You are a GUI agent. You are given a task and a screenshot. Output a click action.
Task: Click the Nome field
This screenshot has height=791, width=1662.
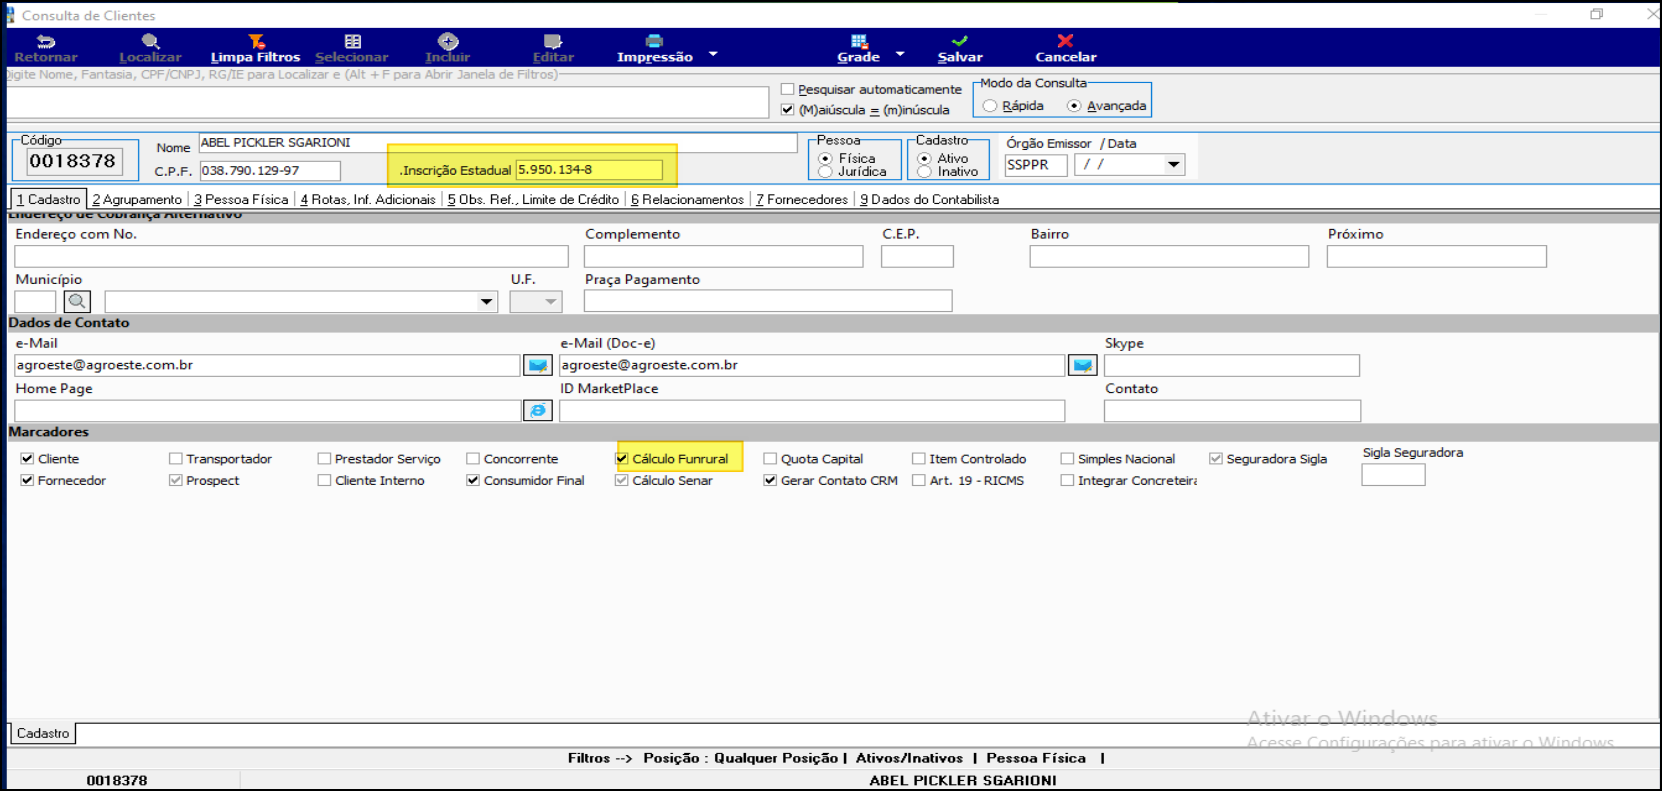click(498, 143)
